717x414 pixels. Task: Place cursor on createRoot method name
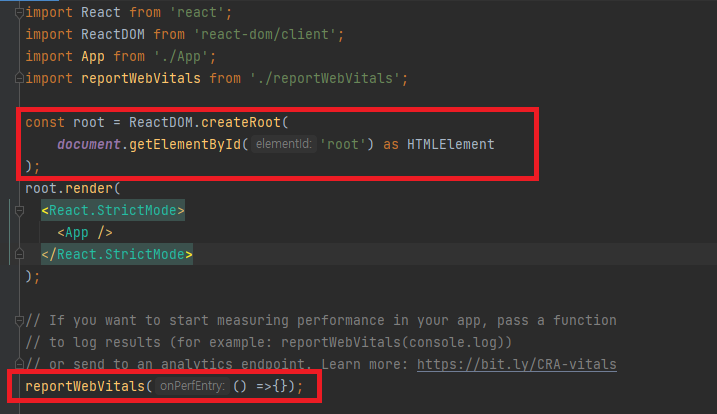point(241,122)
